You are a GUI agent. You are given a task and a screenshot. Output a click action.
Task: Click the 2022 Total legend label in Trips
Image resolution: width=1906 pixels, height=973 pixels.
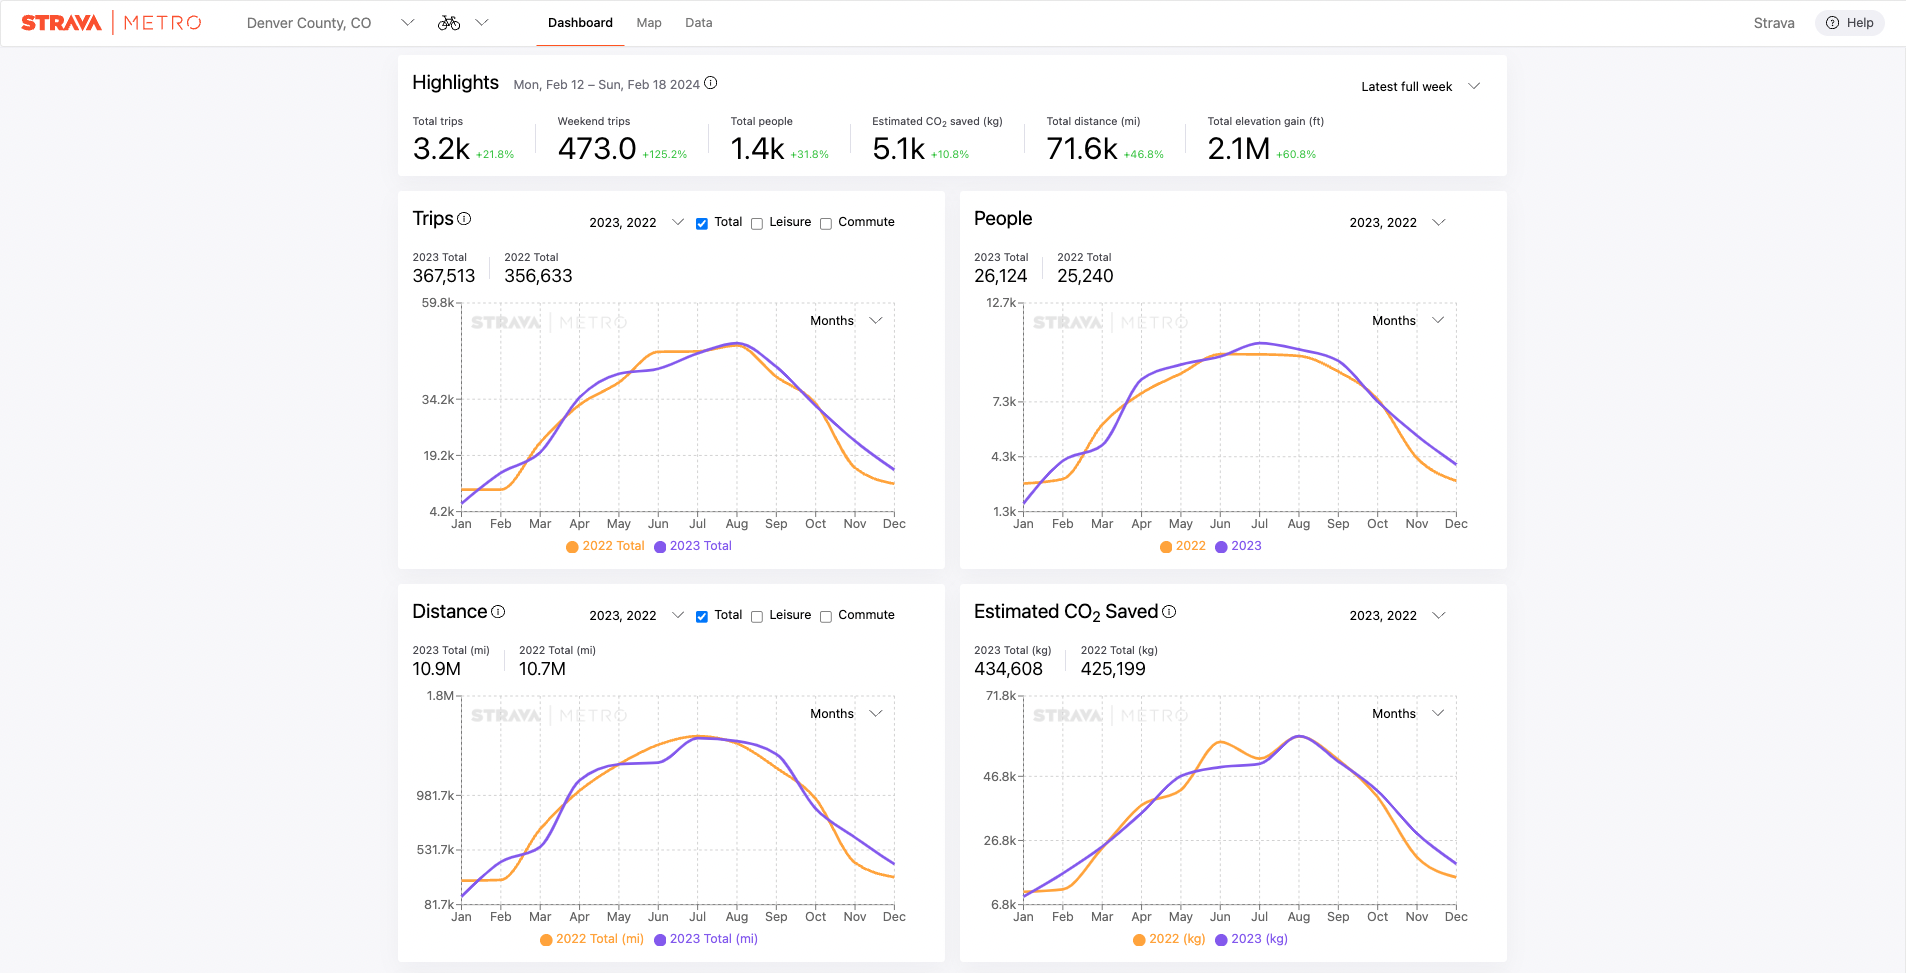[613, 546]
